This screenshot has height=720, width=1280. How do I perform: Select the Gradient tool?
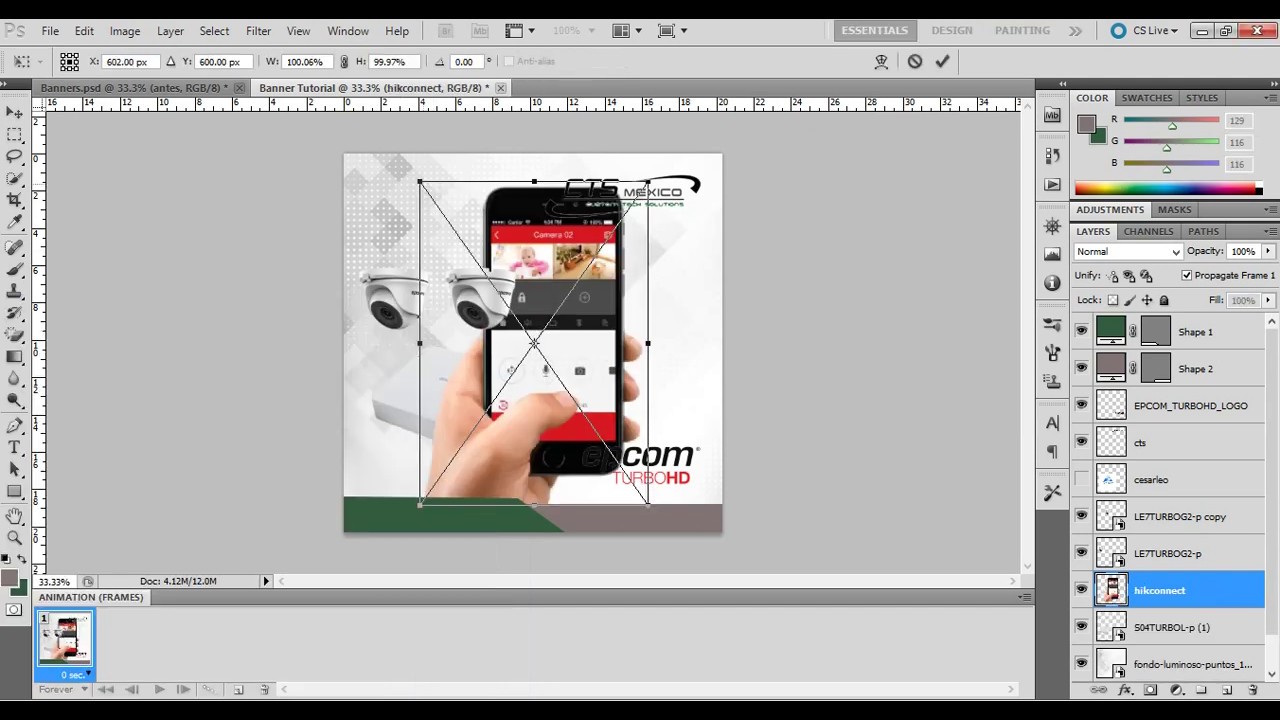14,357
